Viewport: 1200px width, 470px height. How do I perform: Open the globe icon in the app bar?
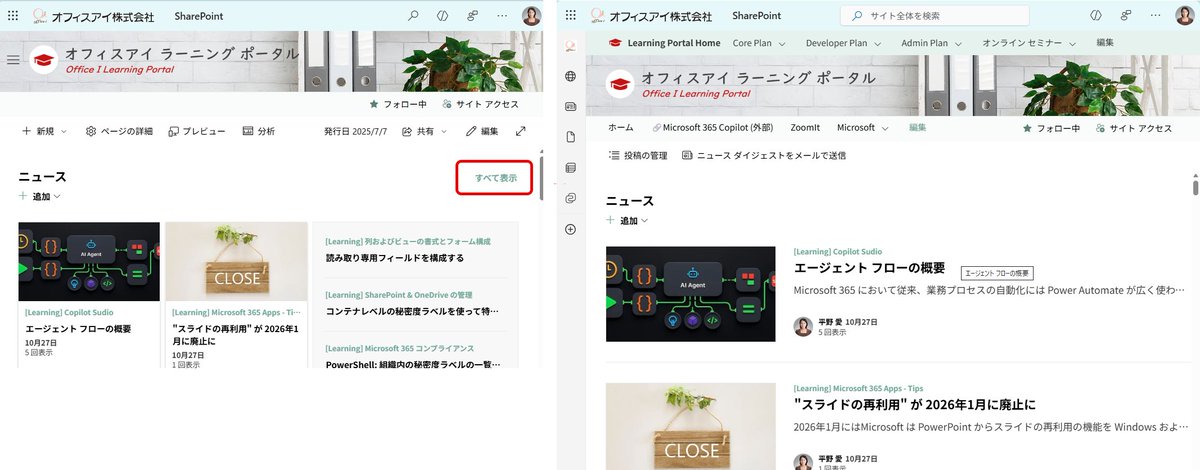pos(571,76)
